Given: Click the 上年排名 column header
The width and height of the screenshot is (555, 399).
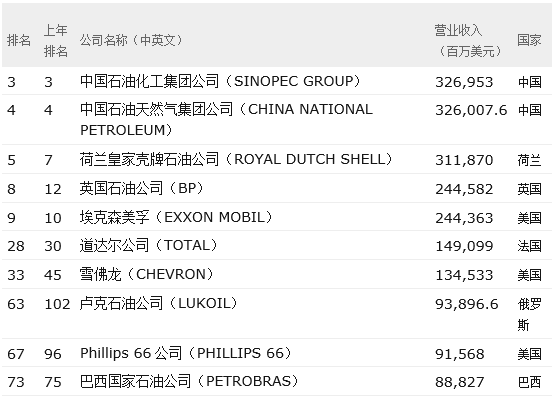Looking at the screenshot, I should coord(56,40).
